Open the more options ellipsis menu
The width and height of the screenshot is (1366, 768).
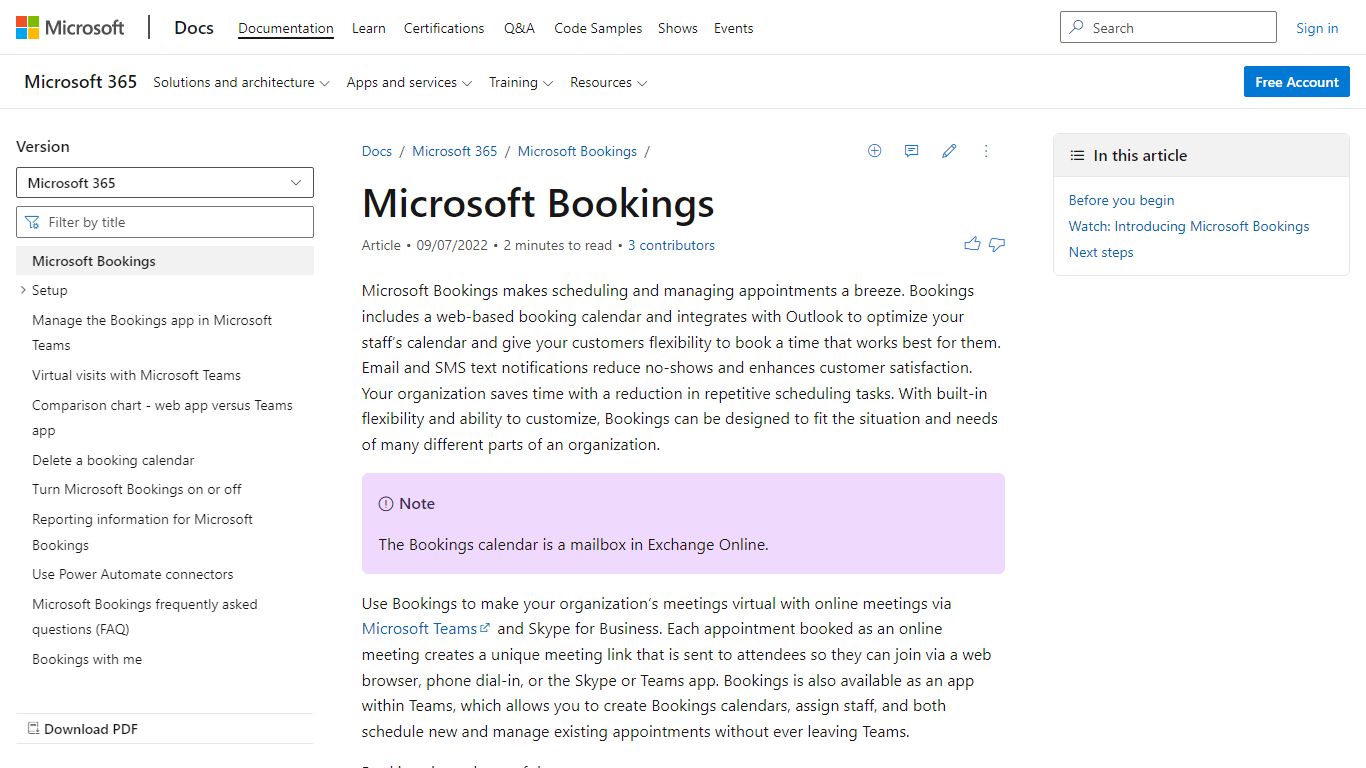click(986, 151)
